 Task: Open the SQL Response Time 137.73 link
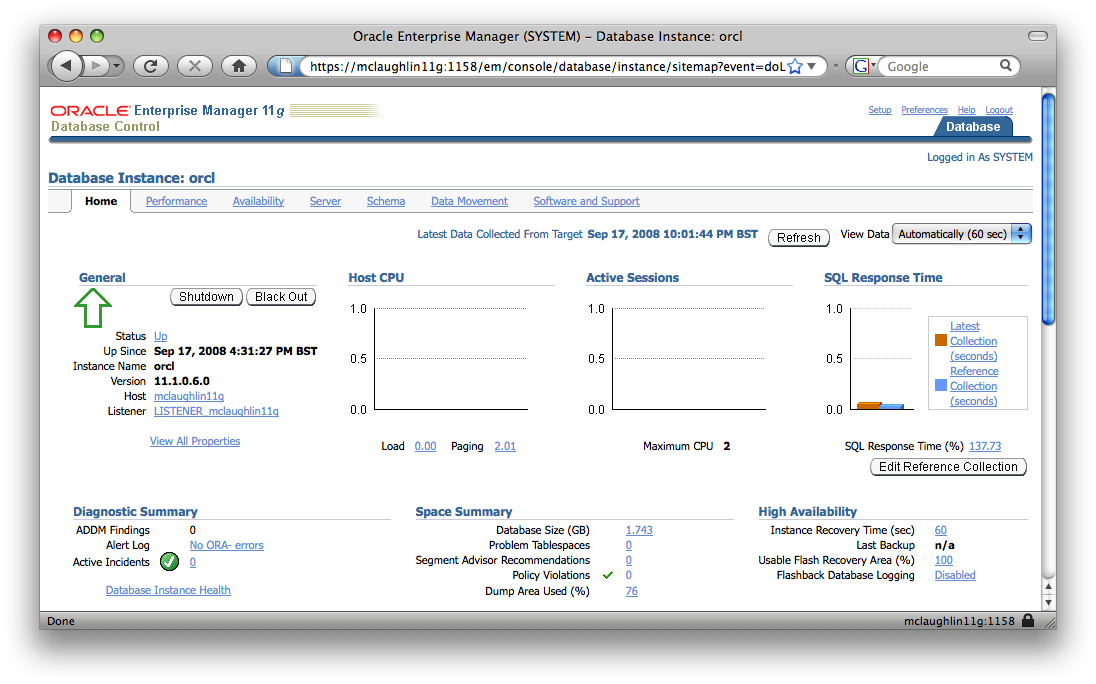coord(985,446)
